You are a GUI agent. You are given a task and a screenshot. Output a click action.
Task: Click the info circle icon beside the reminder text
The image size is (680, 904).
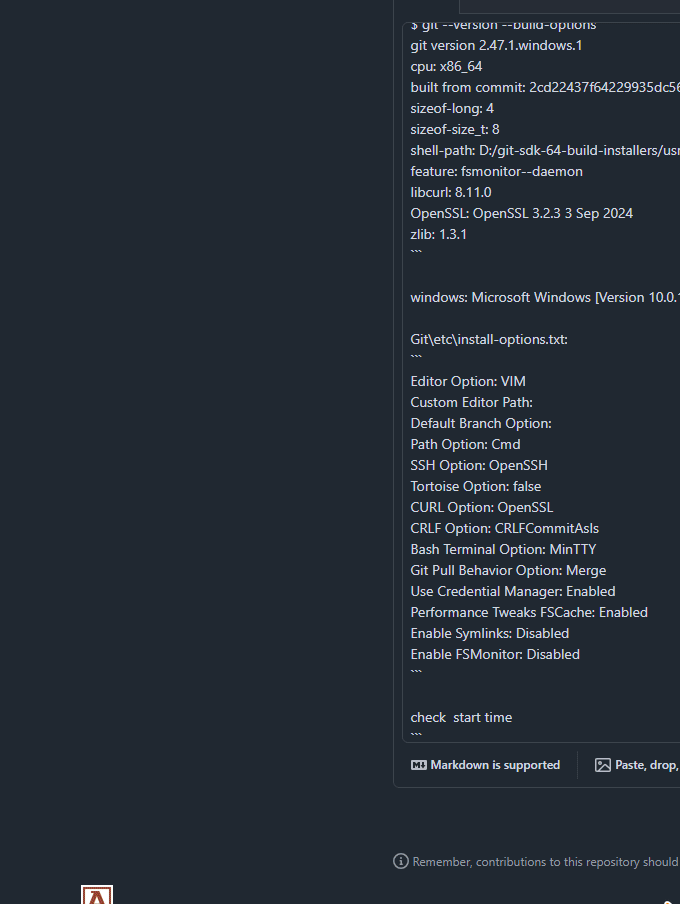[x=400, y=861]
